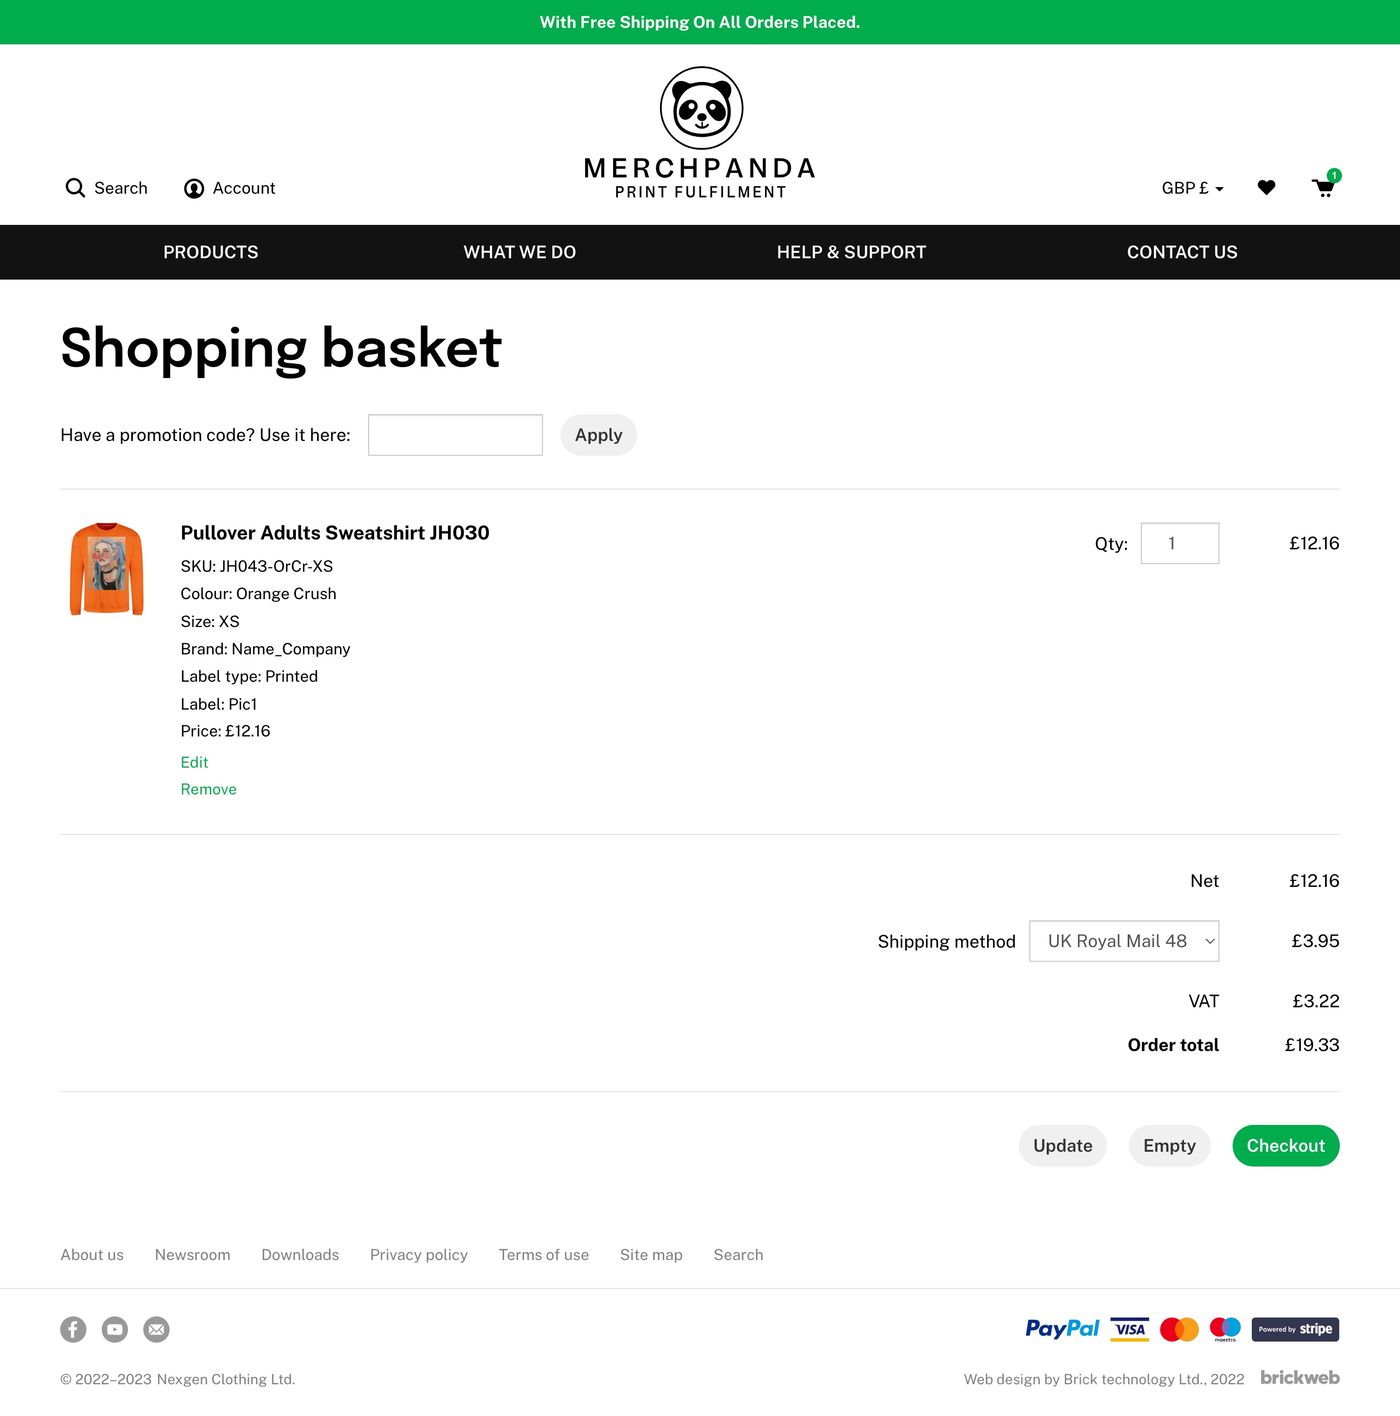Viewport: 1400px width, 1416px height.
Task: Open the PRODUCTS menu
Action: [x=210, y=252]
